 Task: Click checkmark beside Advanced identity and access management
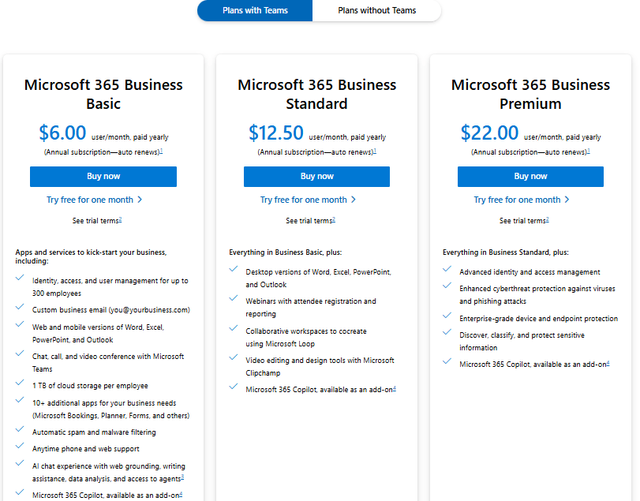[448, 270]
